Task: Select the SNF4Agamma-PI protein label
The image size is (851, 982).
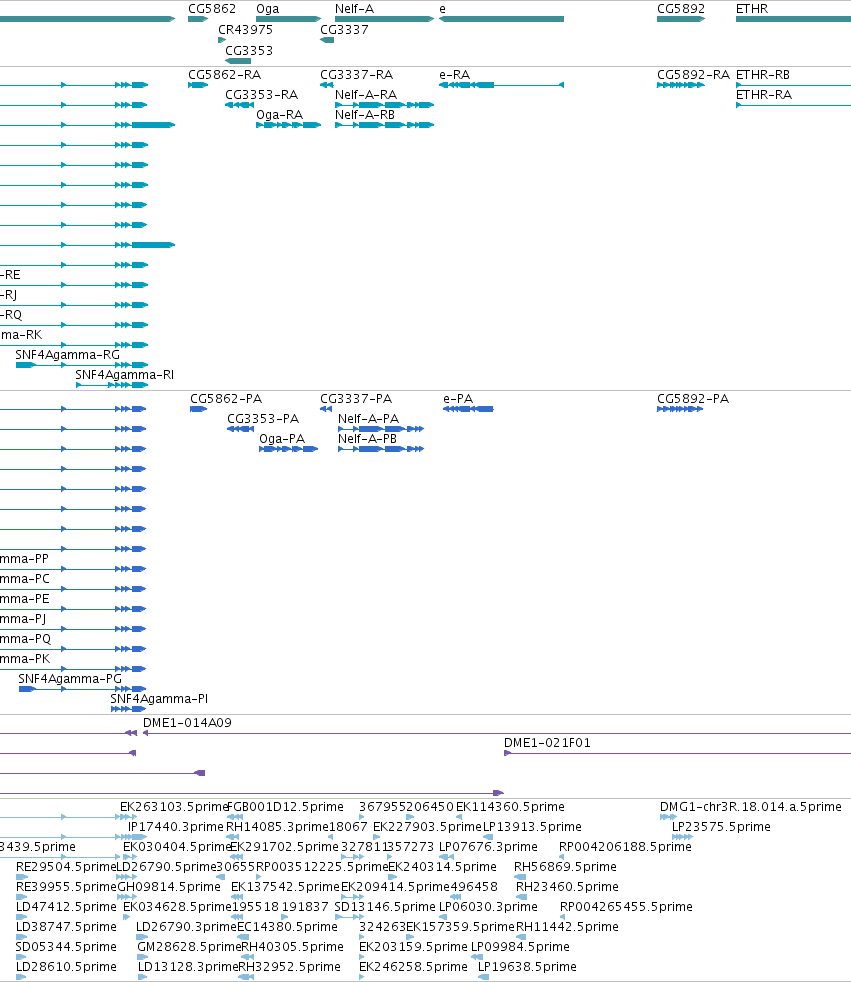Action: click(x=159, y=698)
